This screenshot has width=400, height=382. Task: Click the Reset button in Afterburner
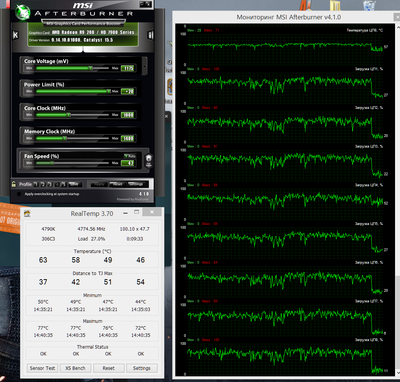tap(117, 184)
